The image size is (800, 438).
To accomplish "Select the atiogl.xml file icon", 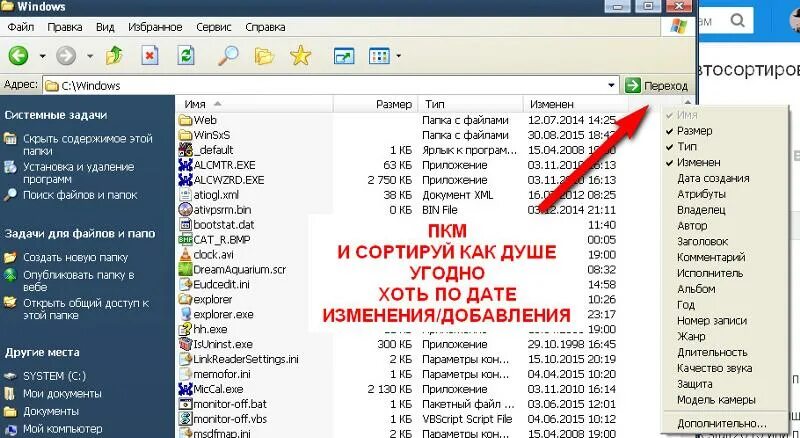I will coord(185,194).
